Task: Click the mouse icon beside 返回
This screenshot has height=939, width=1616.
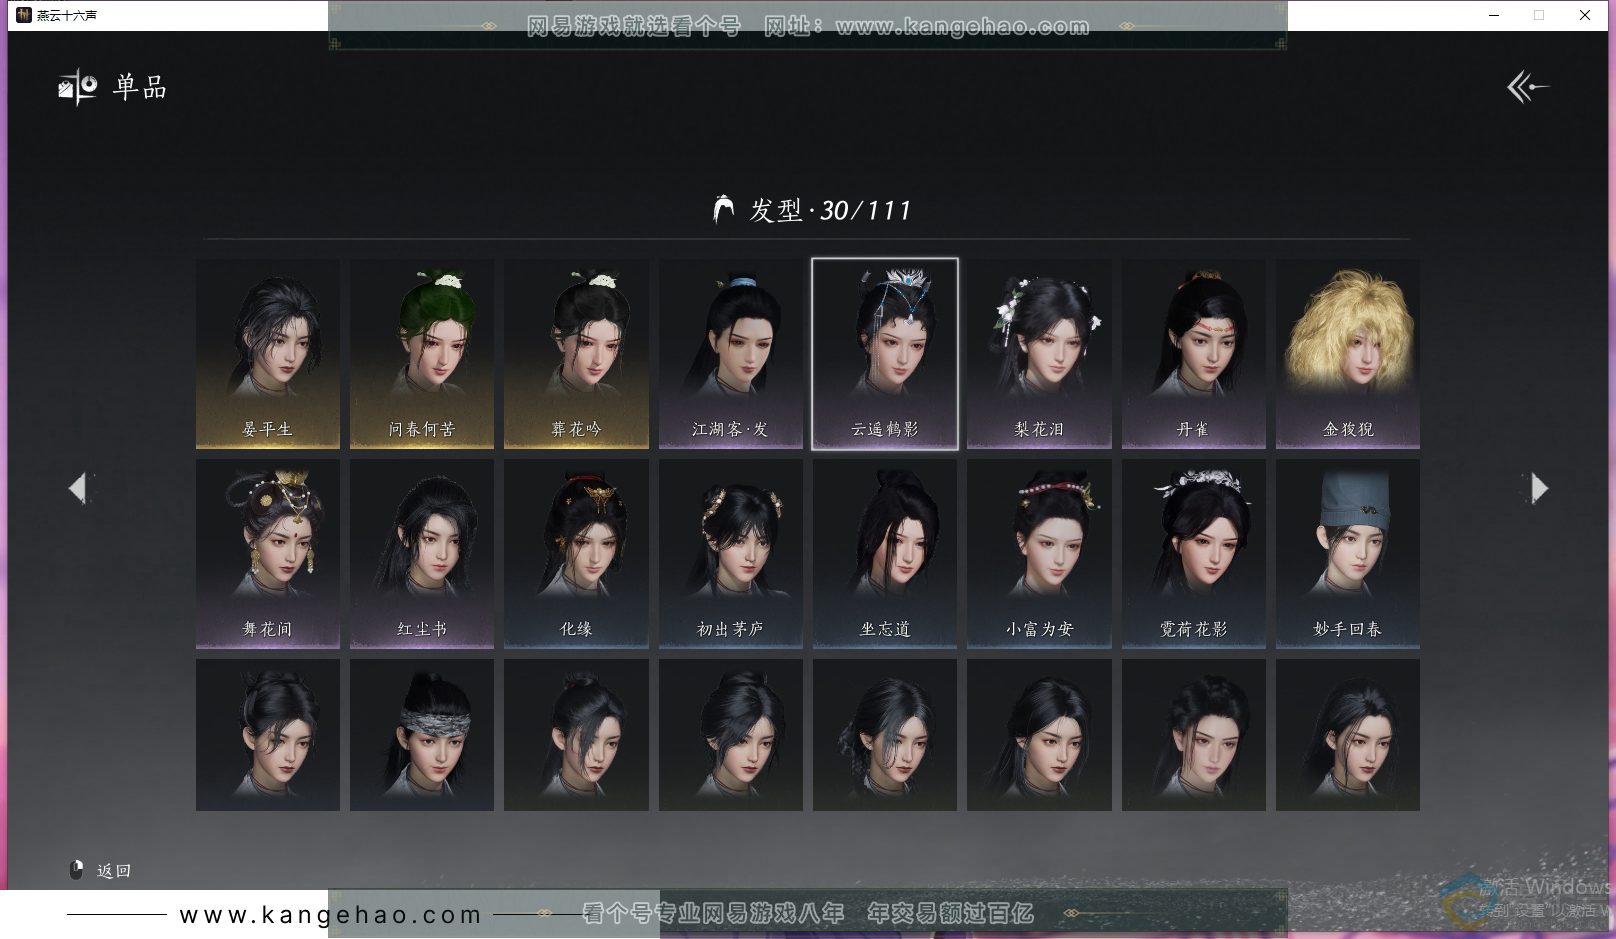Action: 76,870
